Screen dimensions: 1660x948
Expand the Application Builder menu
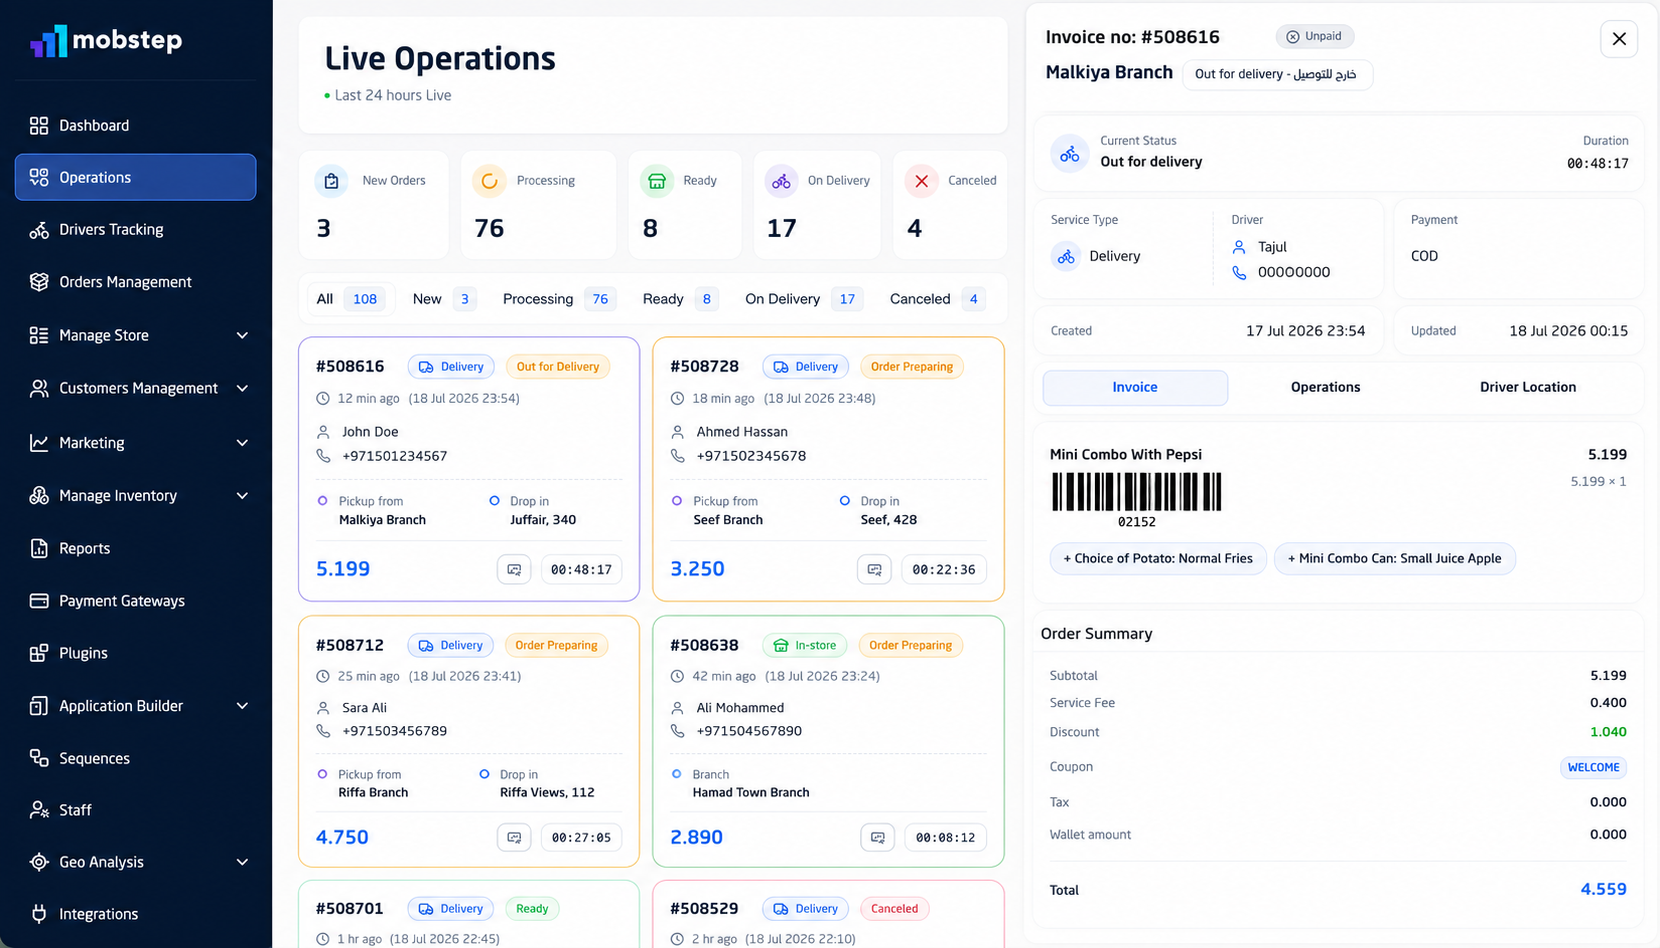242,706
